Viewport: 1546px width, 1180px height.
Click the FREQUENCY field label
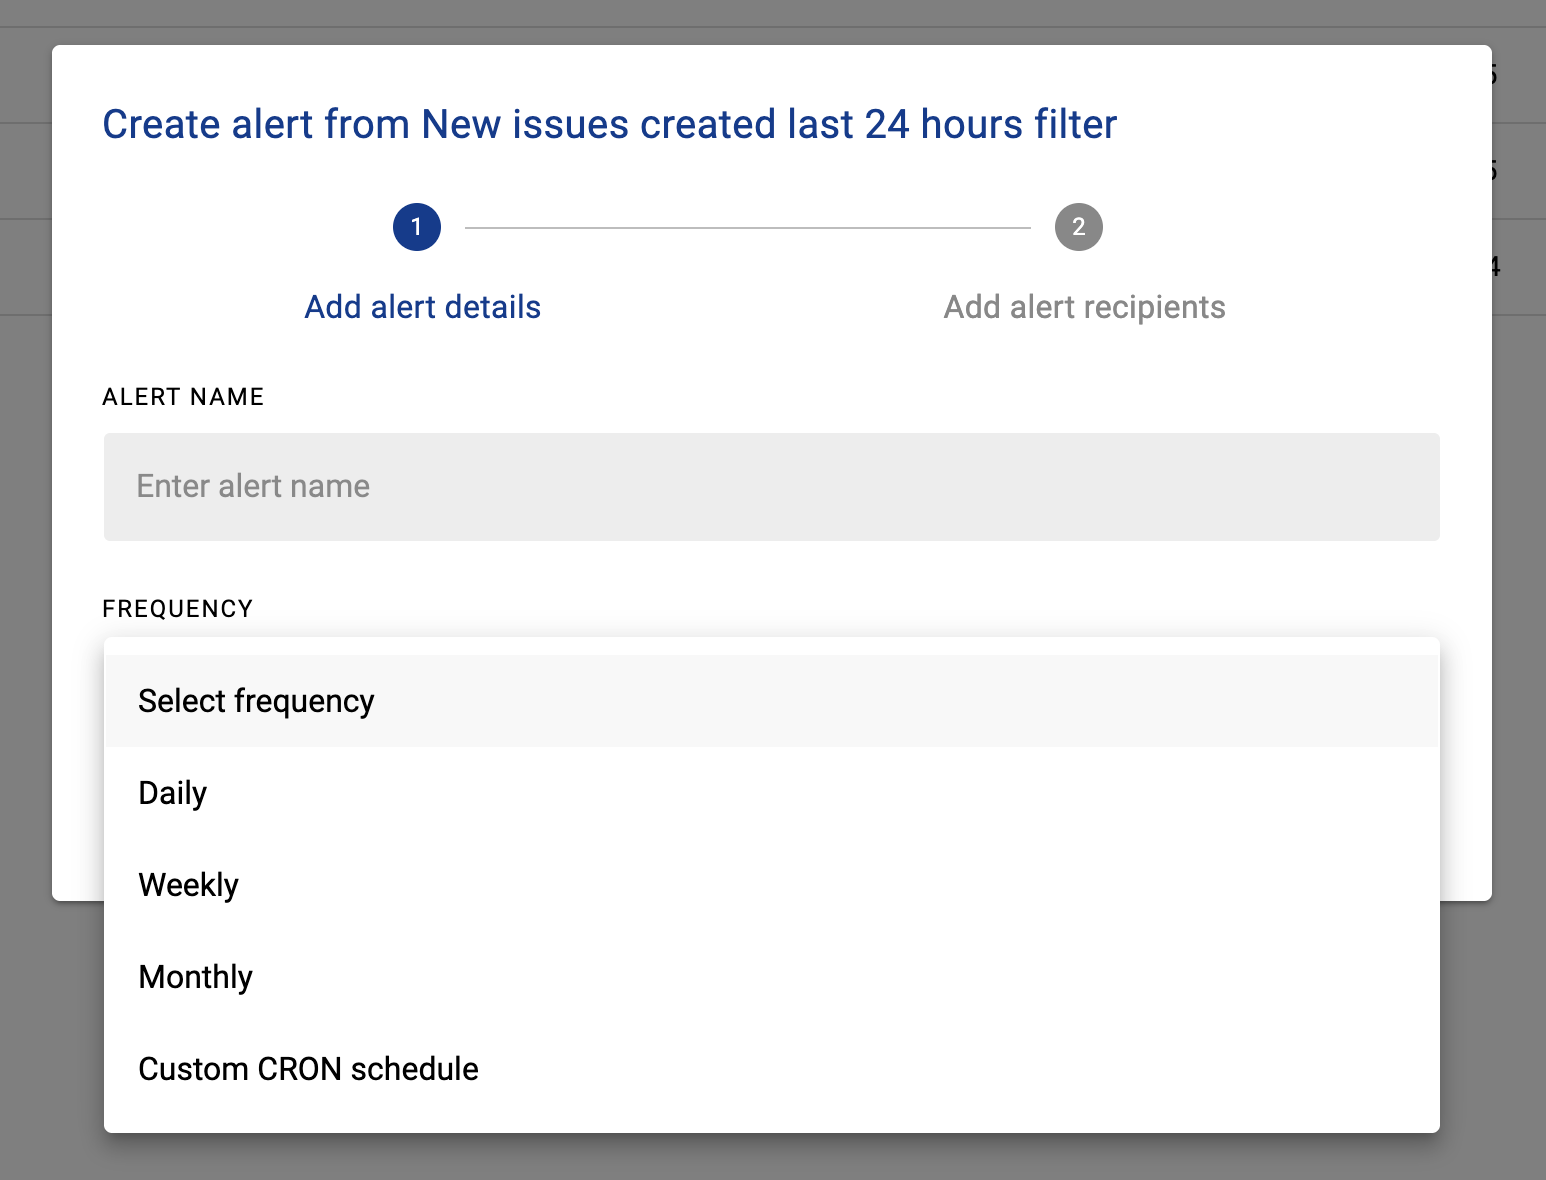tap(178, 609)
